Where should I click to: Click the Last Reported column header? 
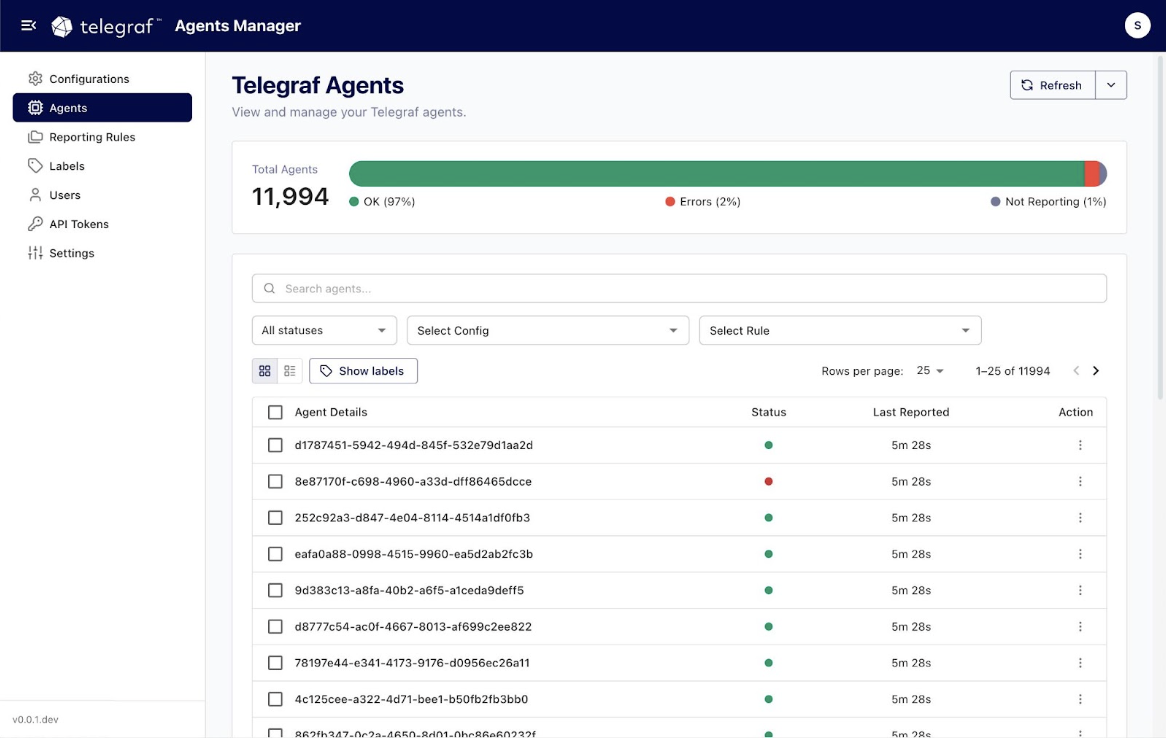(x=911, y=412)
